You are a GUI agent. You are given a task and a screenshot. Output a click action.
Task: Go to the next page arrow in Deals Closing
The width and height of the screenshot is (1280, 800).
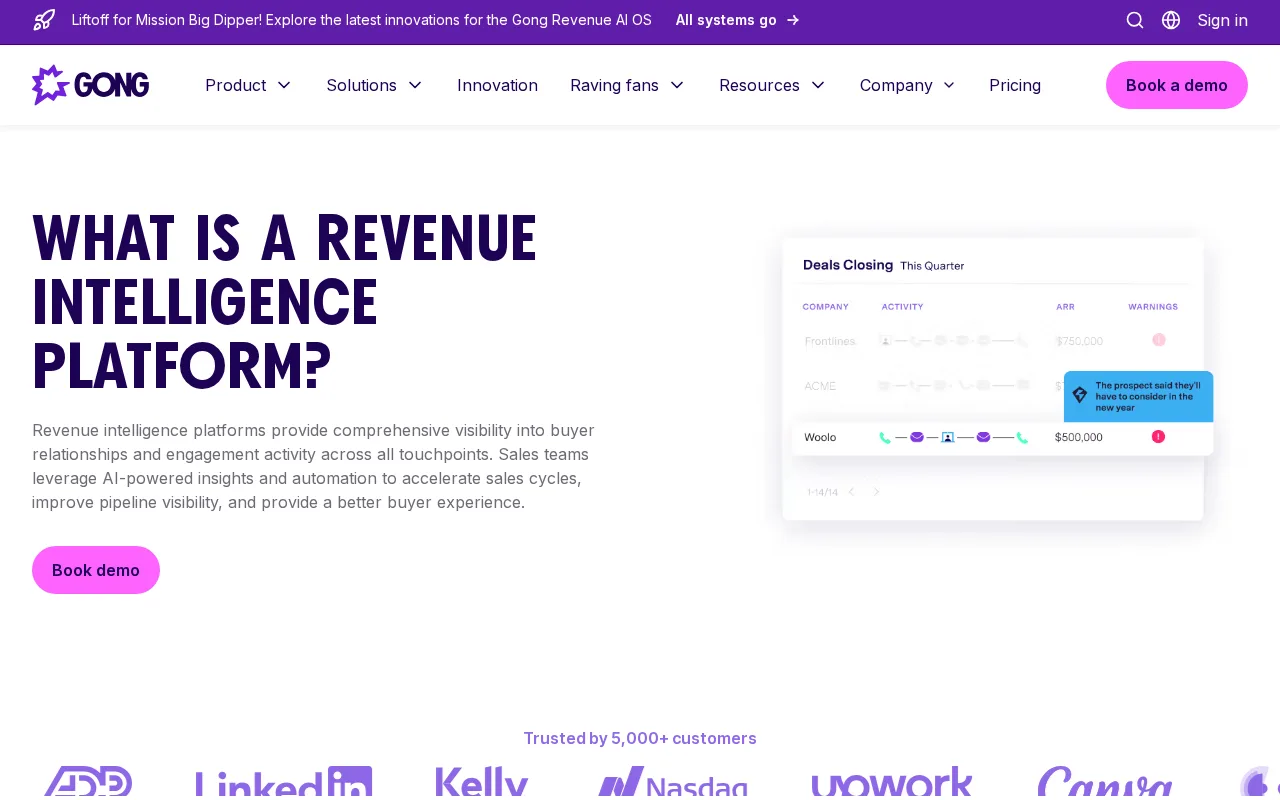point(876,492)
